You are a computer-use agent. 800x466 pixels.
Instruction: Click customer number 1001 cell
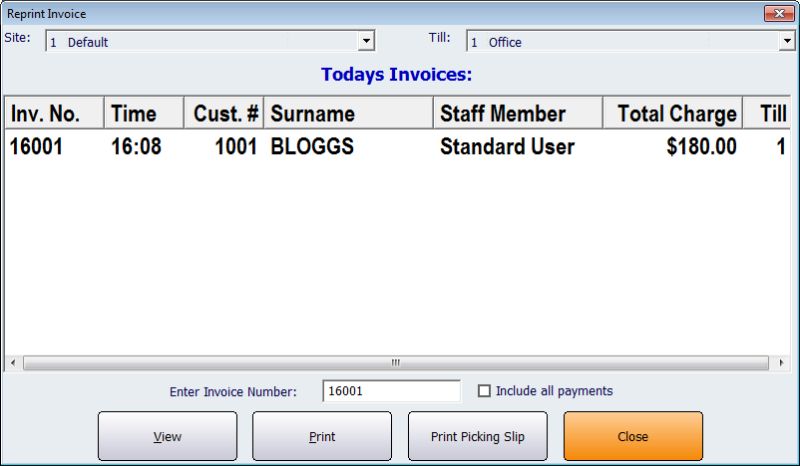point(236,147)
